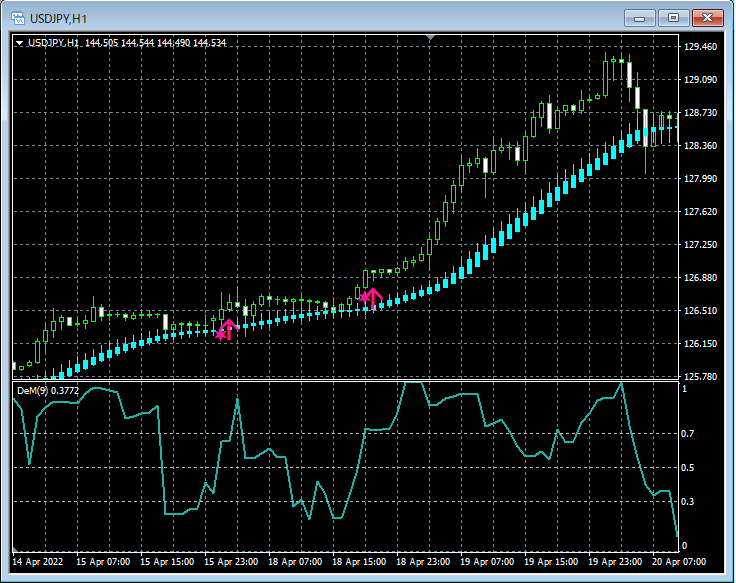Click the 14 Apr 2022 time label
This screenshot has height=583, width=736.
pyautogui.click(x=38, y=561)
